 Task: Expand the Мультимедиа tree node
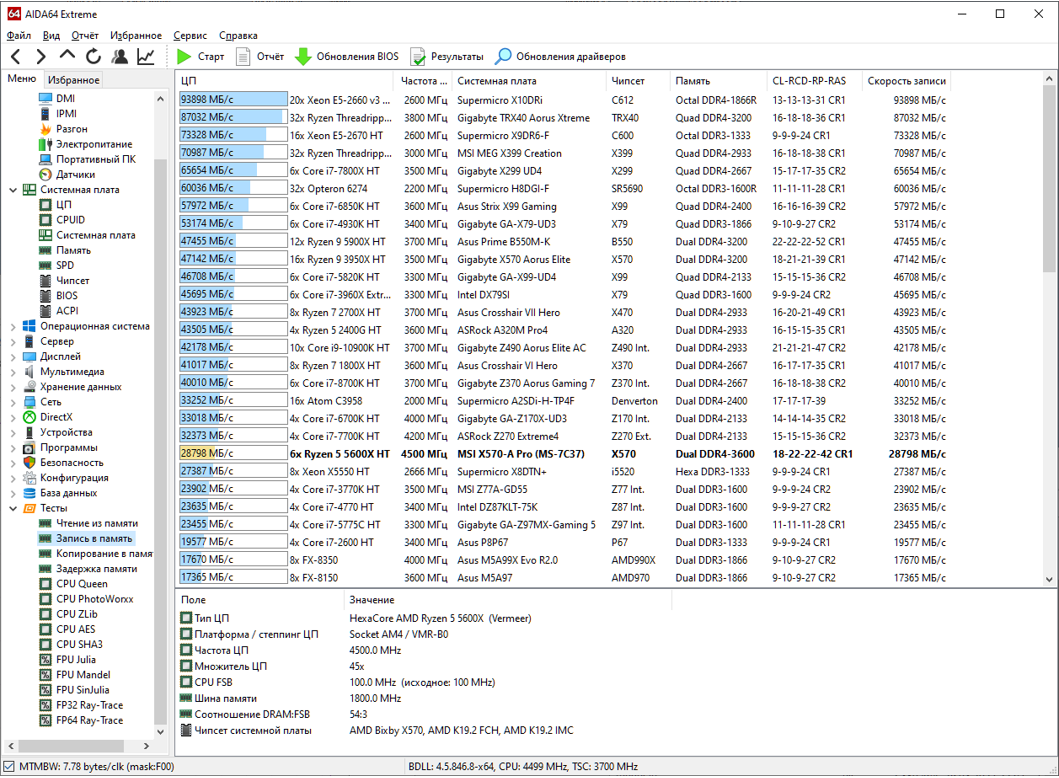tap(13, 372)
